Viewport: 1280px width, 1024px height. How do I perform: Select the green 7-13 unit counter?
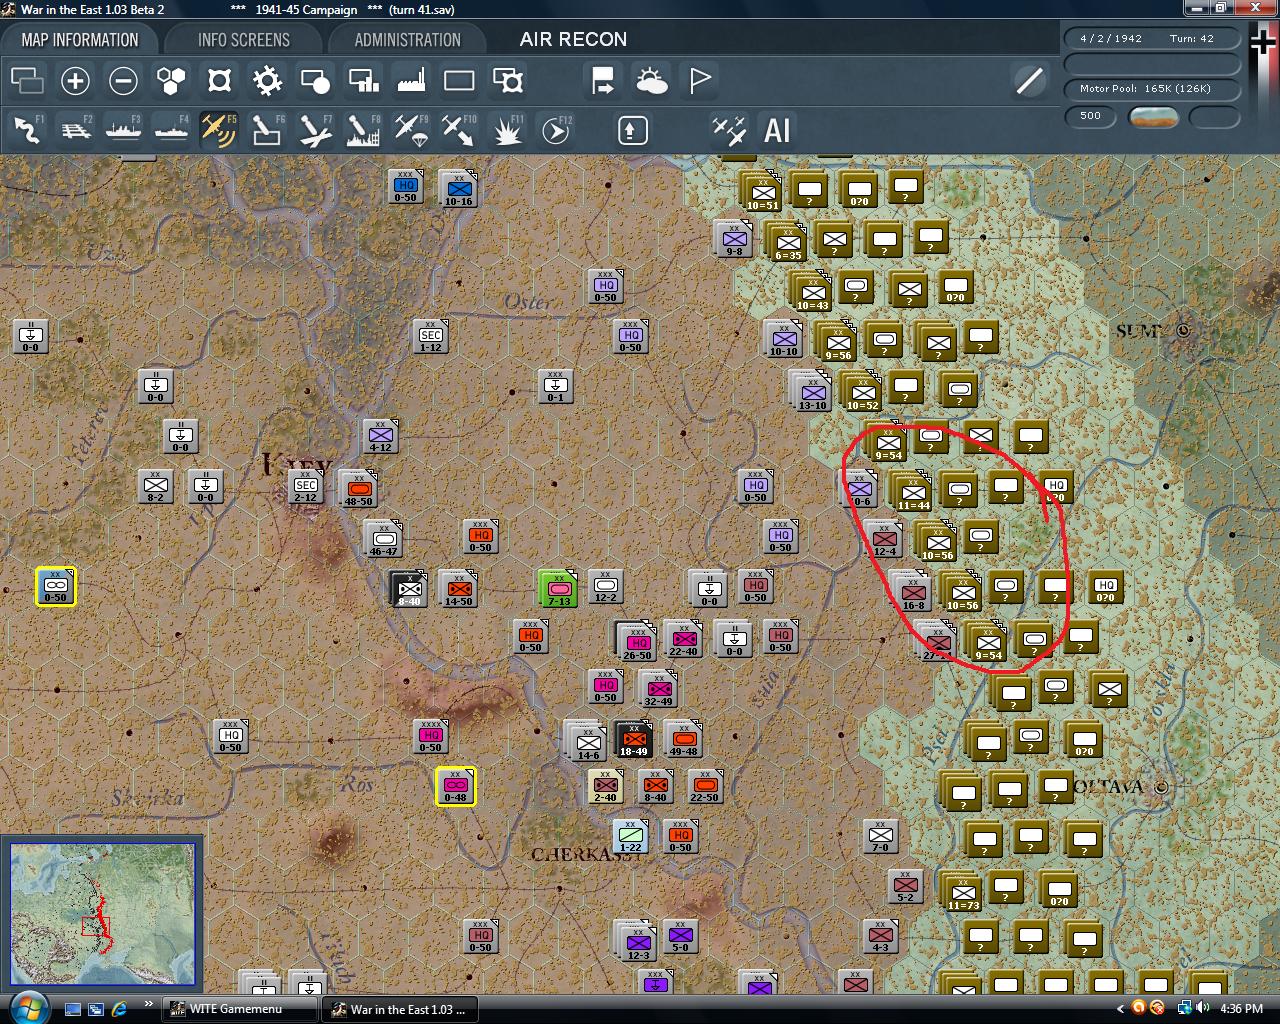point(558,588)
